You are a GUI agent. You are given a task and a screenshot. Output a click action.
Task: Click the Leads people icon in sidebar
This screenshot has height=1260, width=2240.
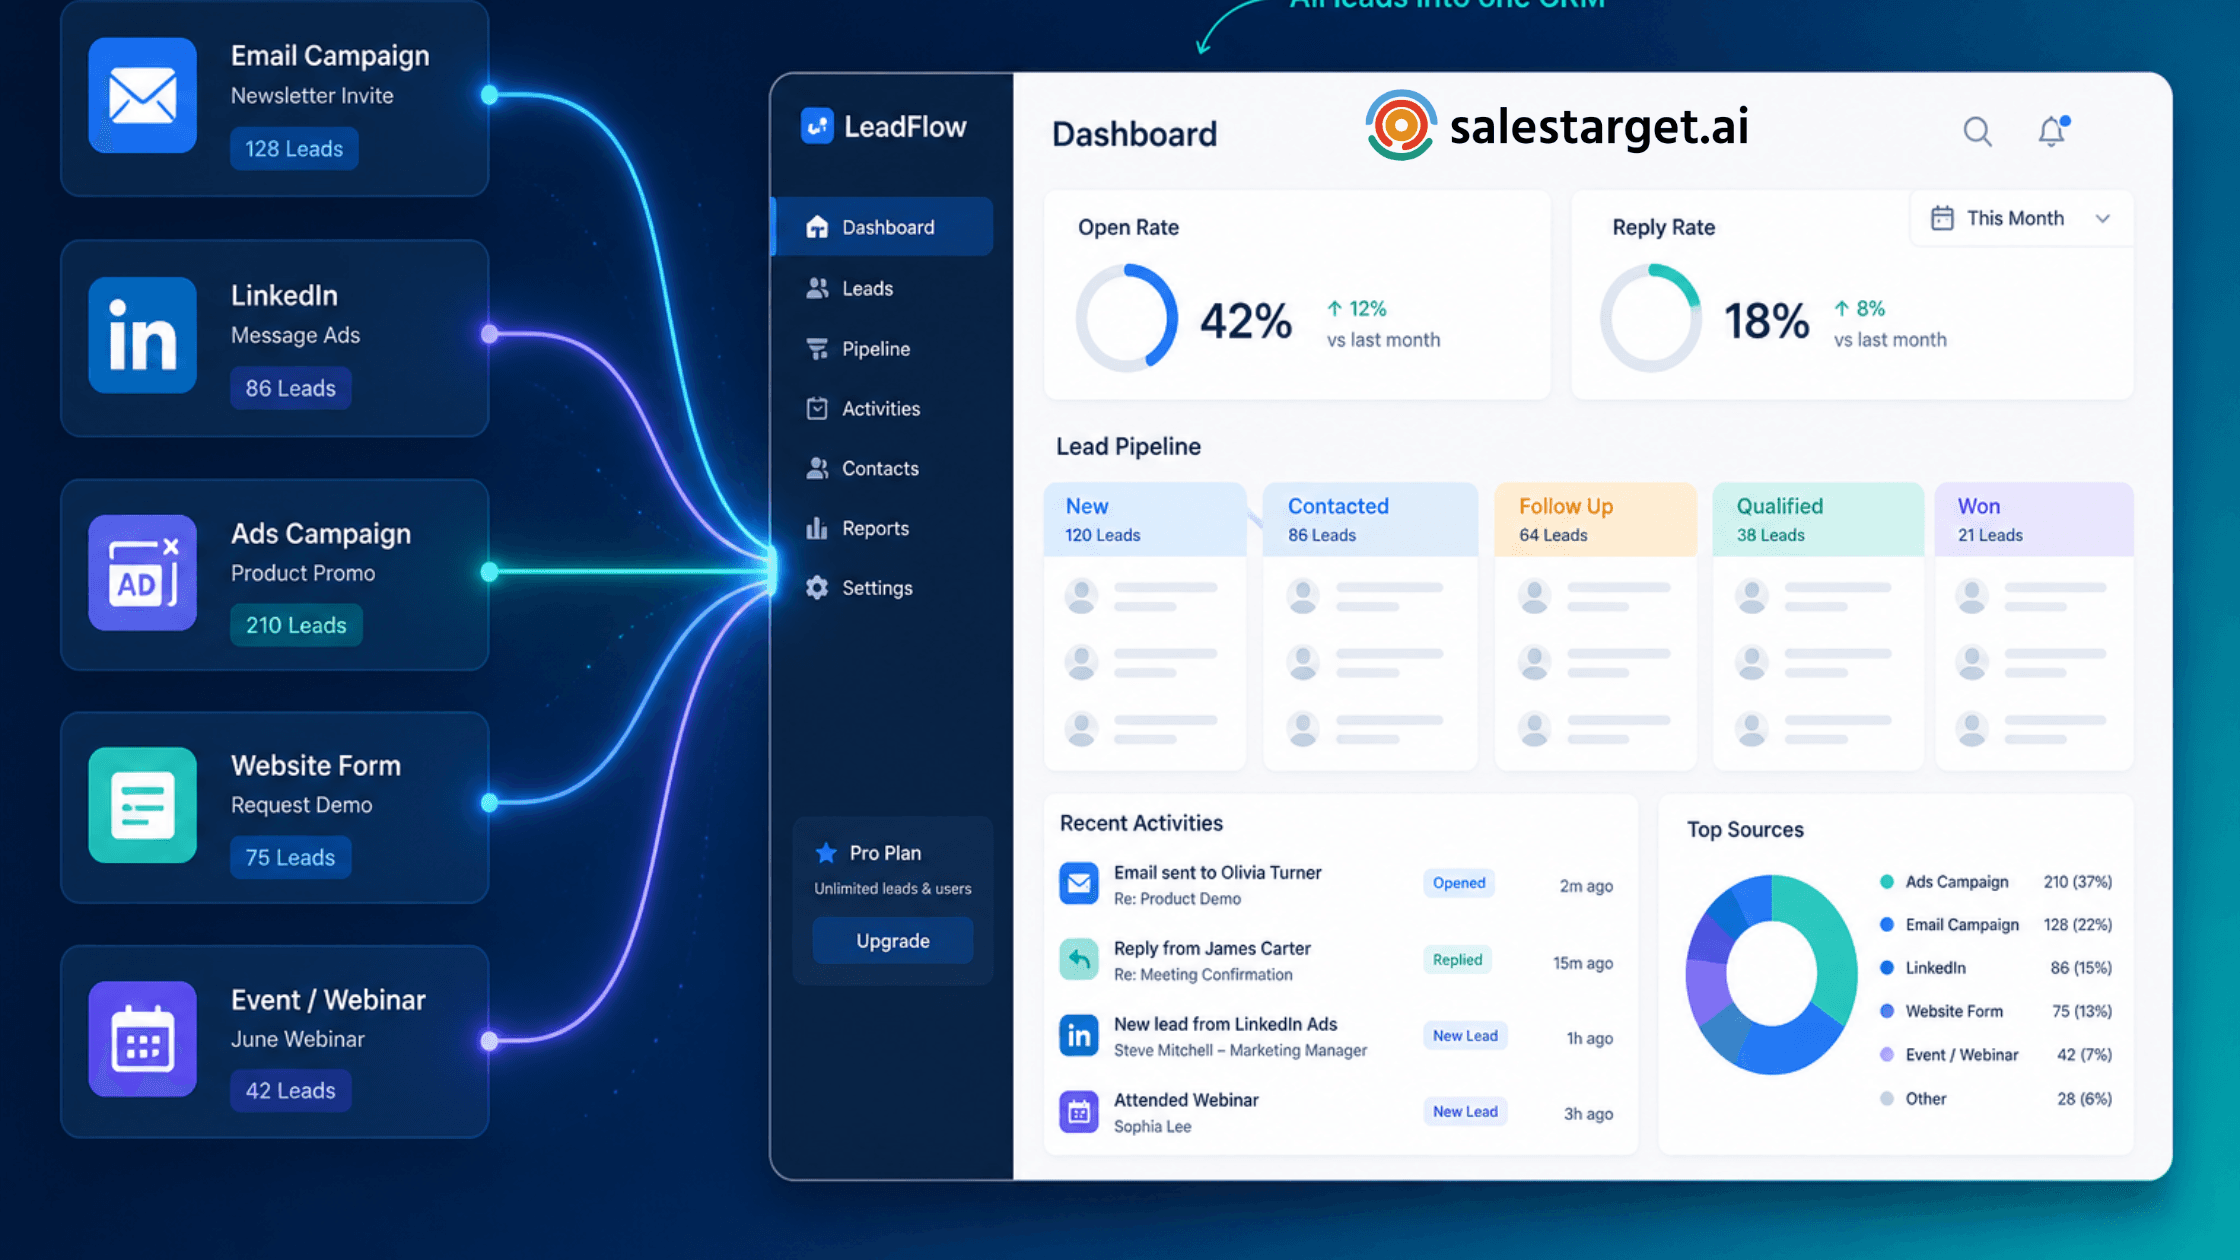[817, 288]
